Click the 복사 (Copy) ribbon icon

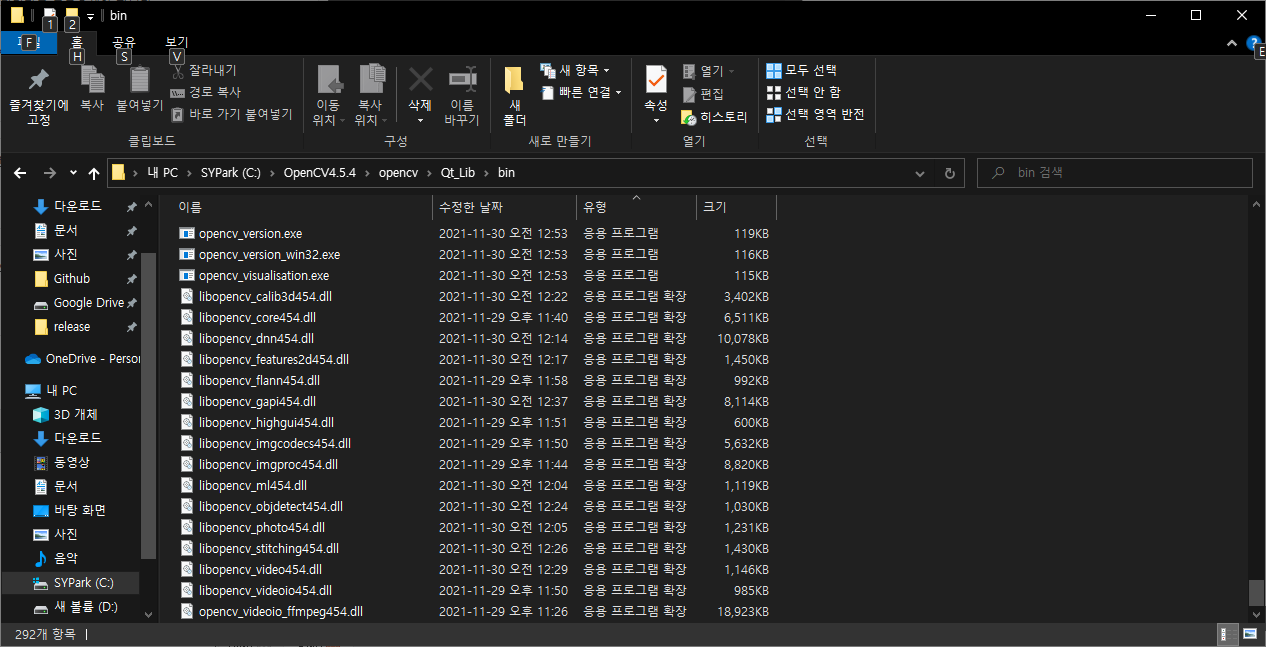(92, 88)
